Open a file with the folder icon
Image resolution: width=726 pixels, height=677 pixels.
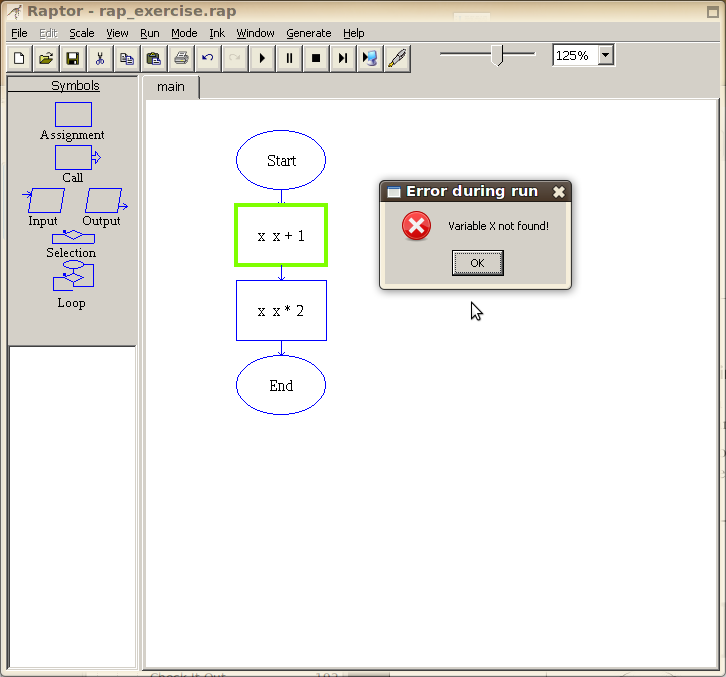click(46, 58)
